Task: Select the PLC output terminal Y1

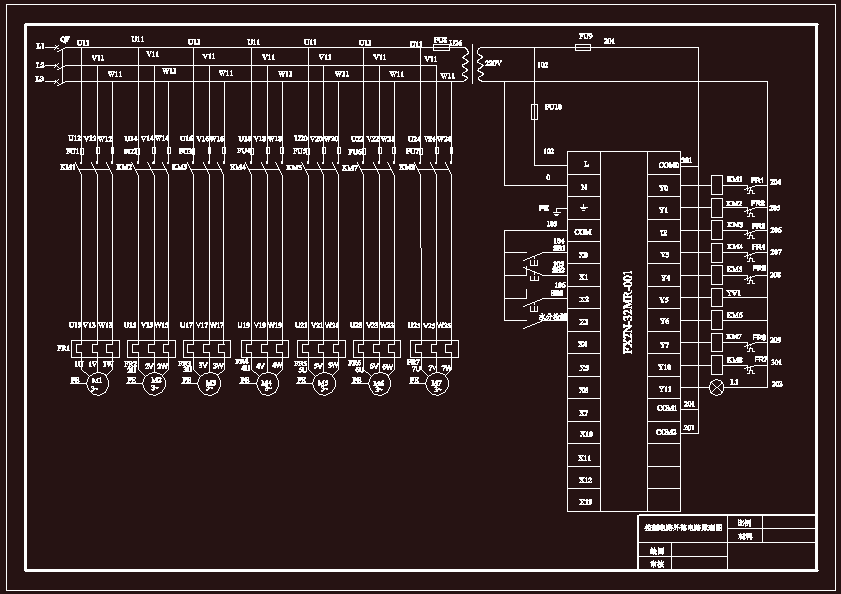Action: coord(664,210)
